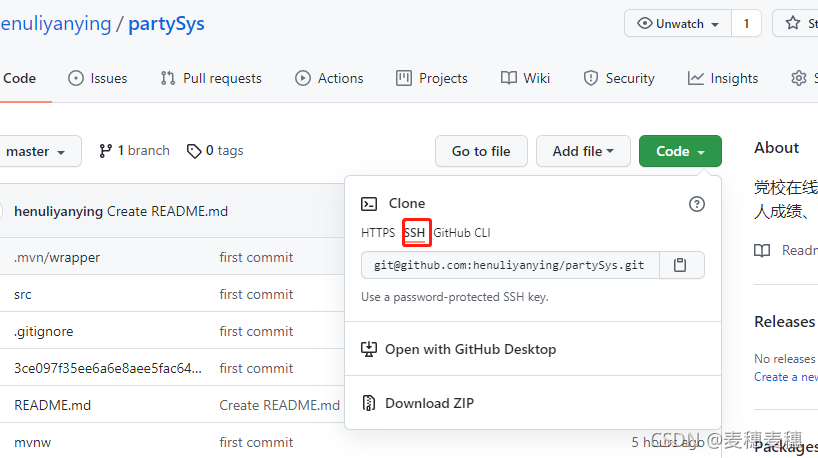Screen dimensions: 818x458
Task: Click the branch icon beside 1 branch
Action: 105,151
